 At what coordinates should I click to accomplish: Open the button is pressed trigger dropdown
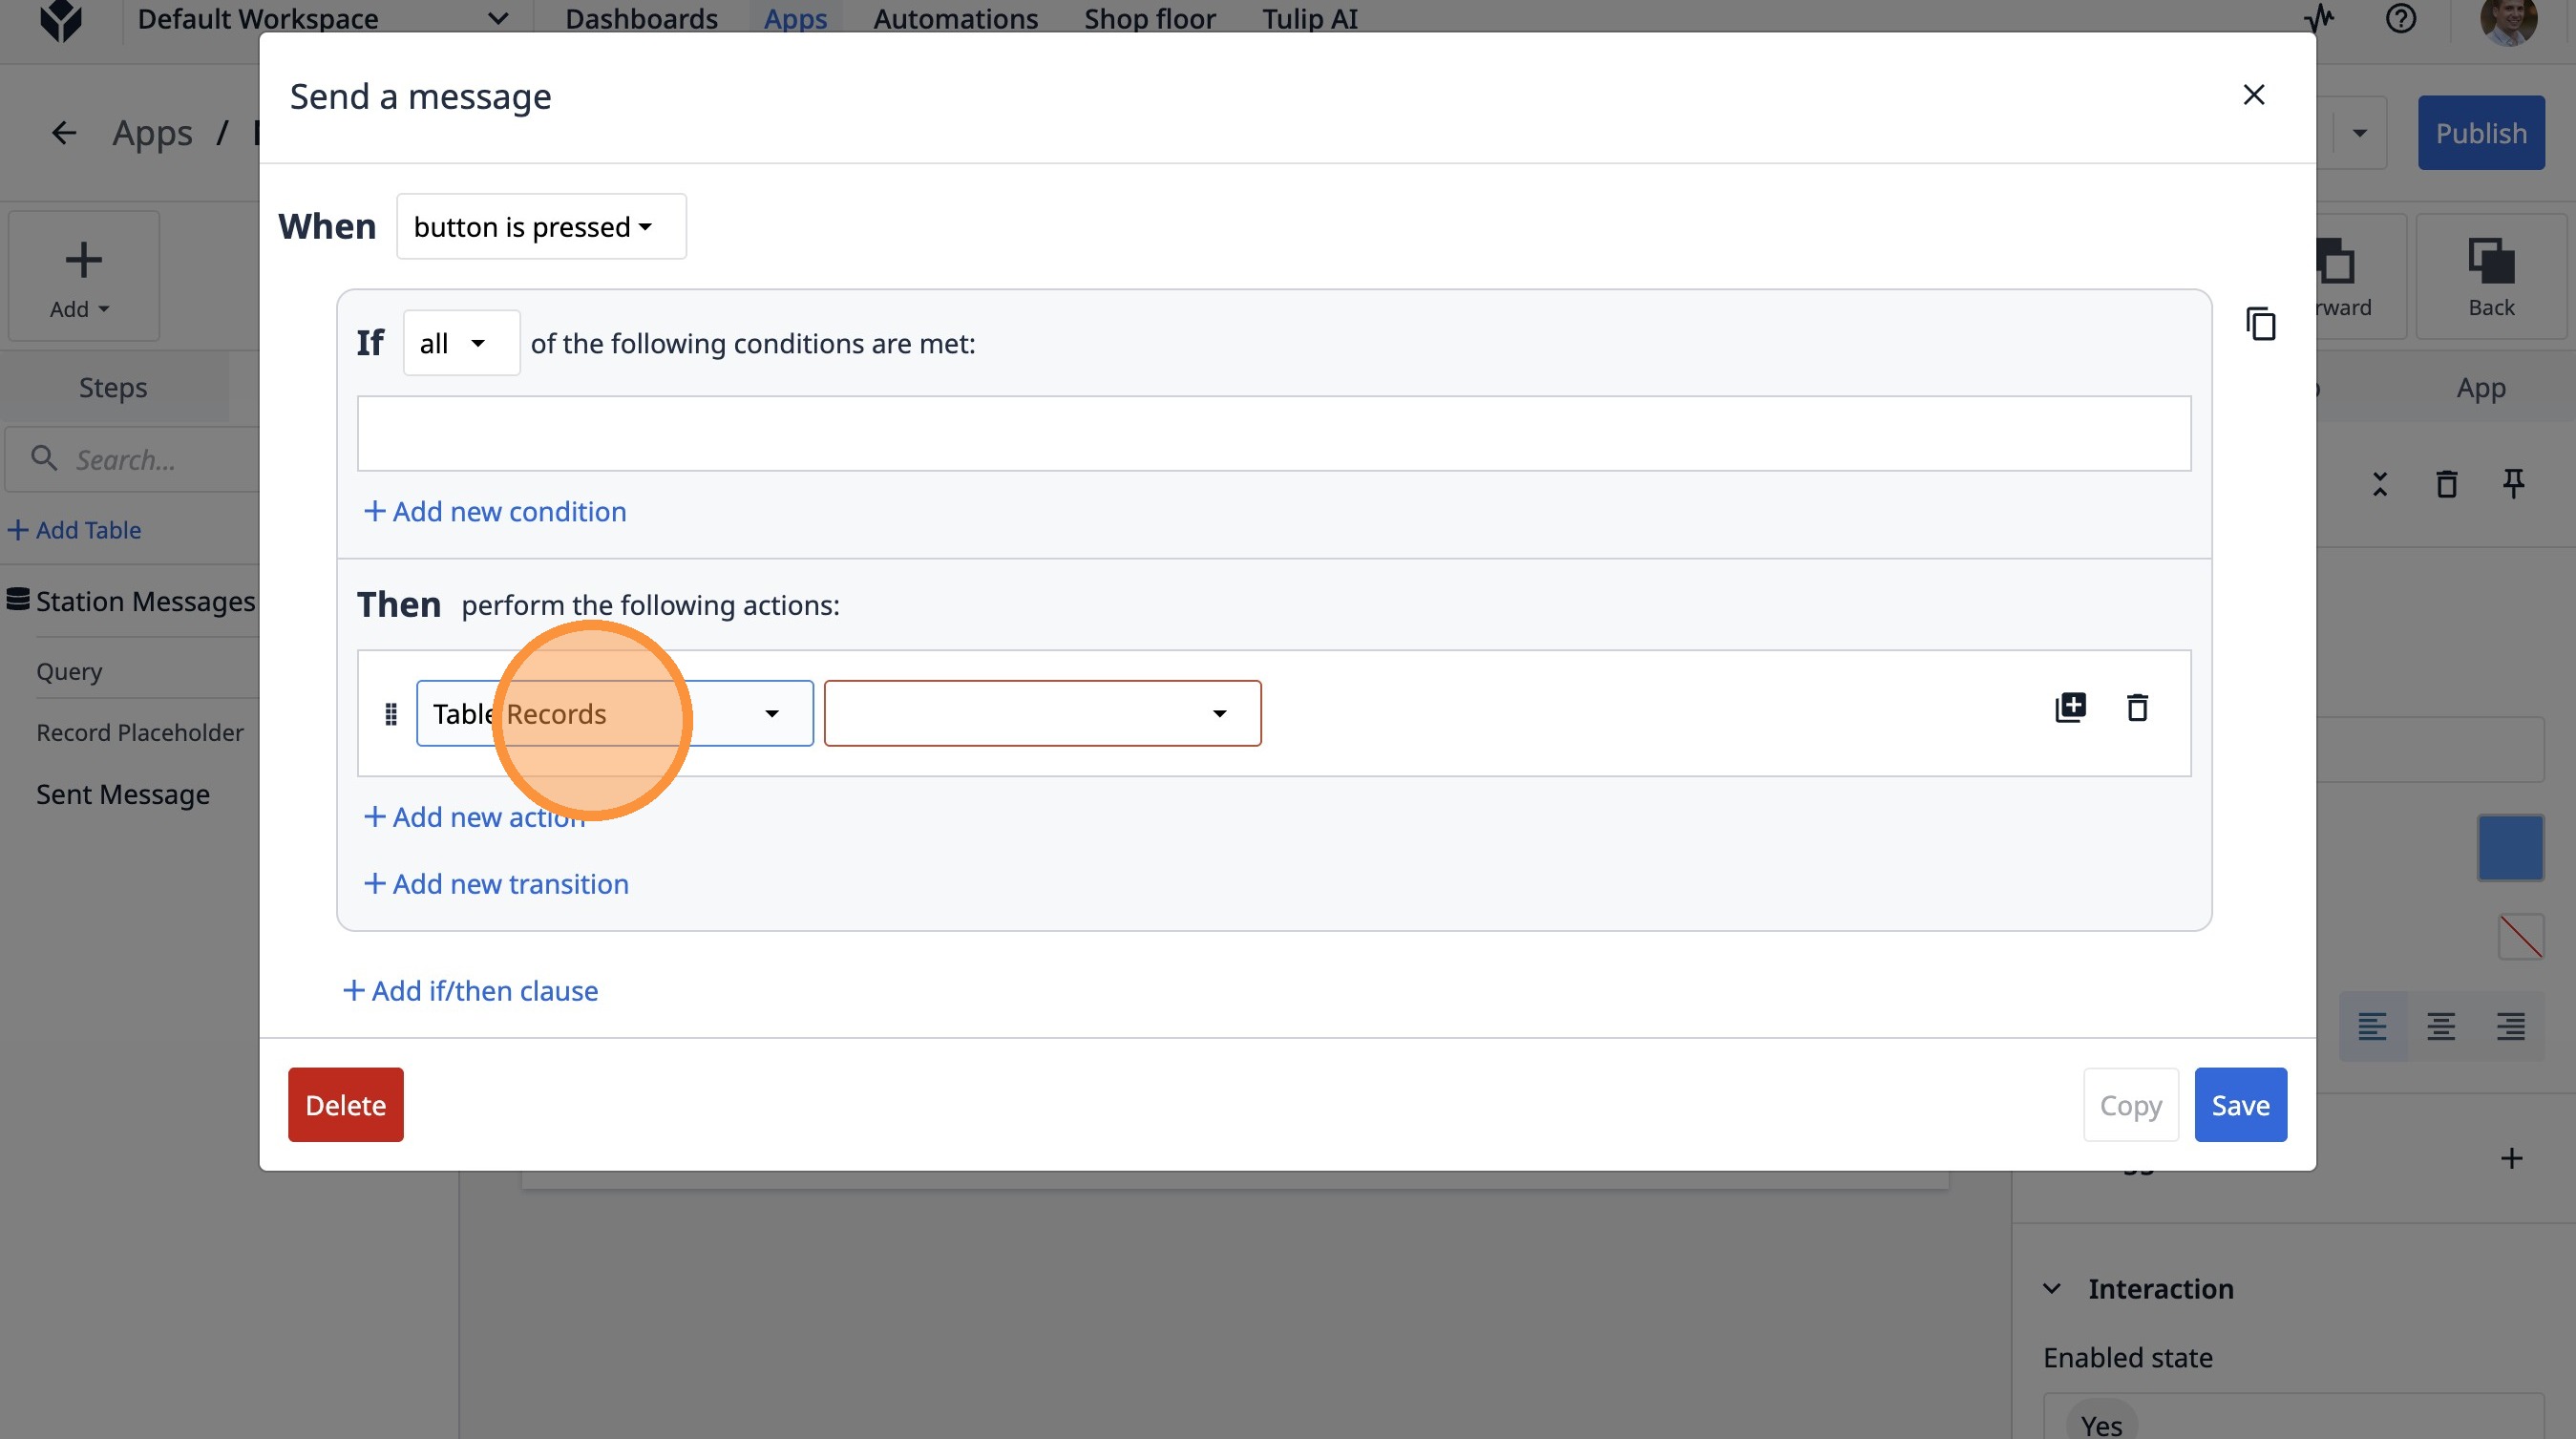point(541,227)
